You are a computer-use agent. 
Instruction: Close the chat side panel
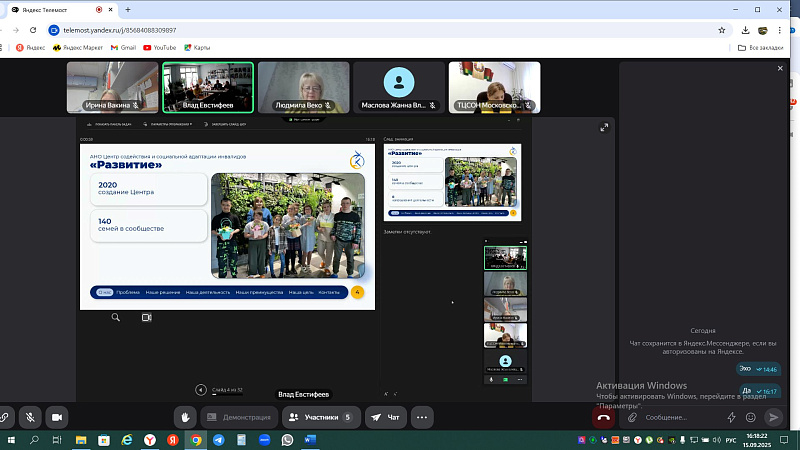click(x=780, y=68)
